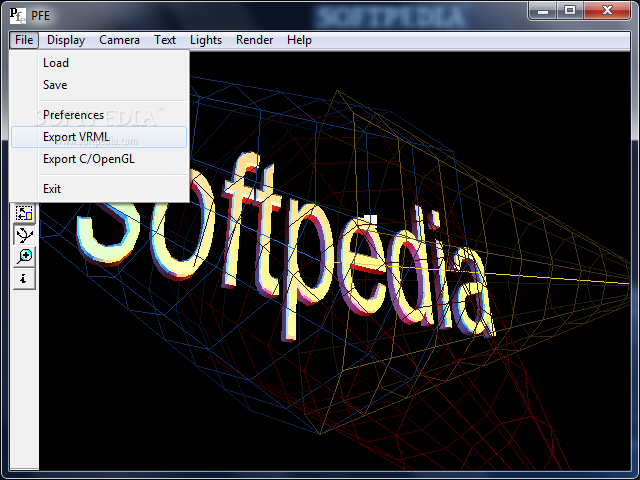
Task: Open the Text menu
Action: click(165, 40)
